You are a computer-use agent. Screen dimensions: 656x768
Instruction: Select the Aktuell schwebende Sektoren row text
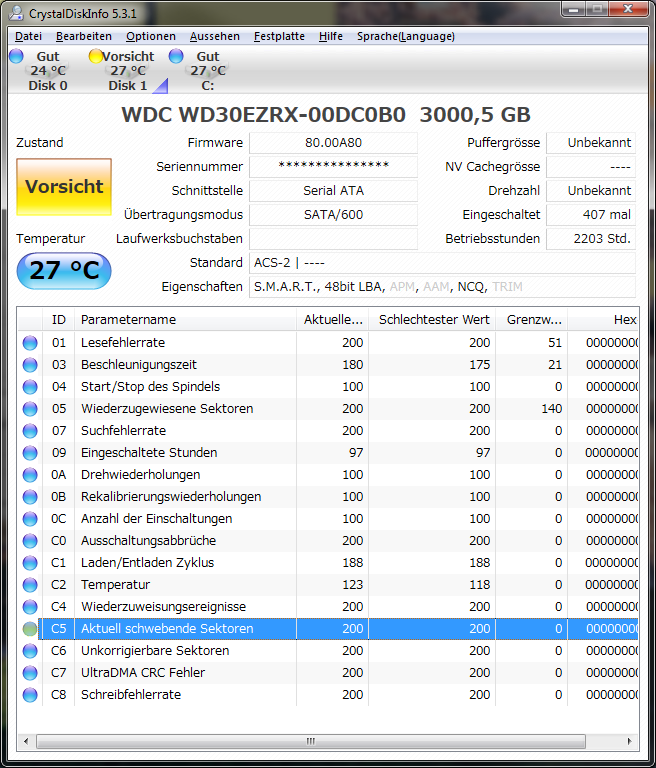point(167,629)
